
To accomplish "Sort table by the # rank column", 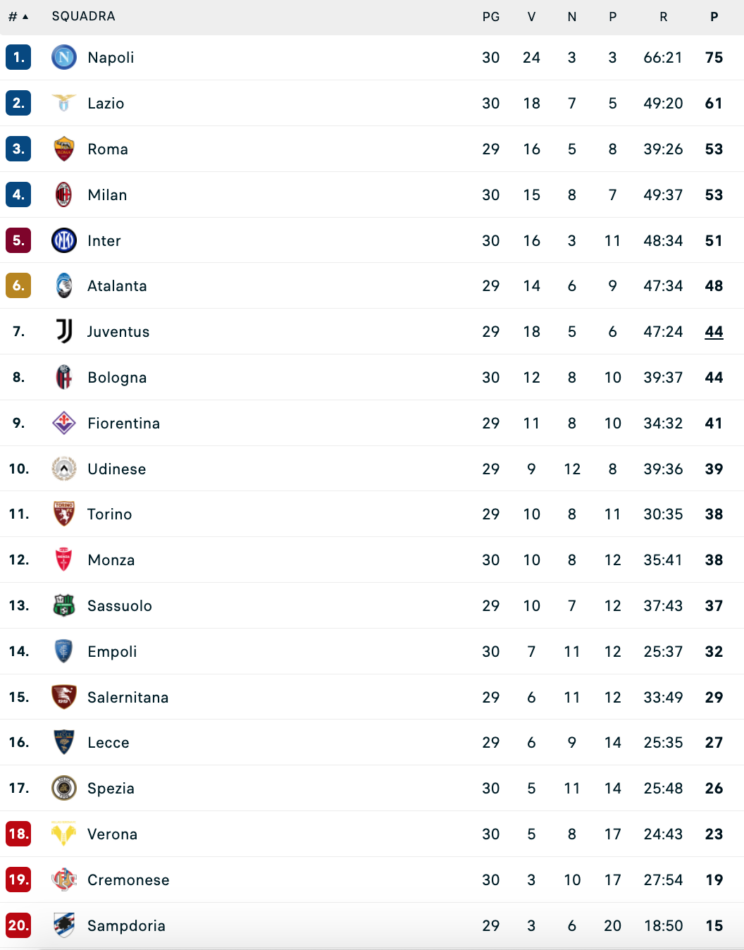I will pos(18,17).
